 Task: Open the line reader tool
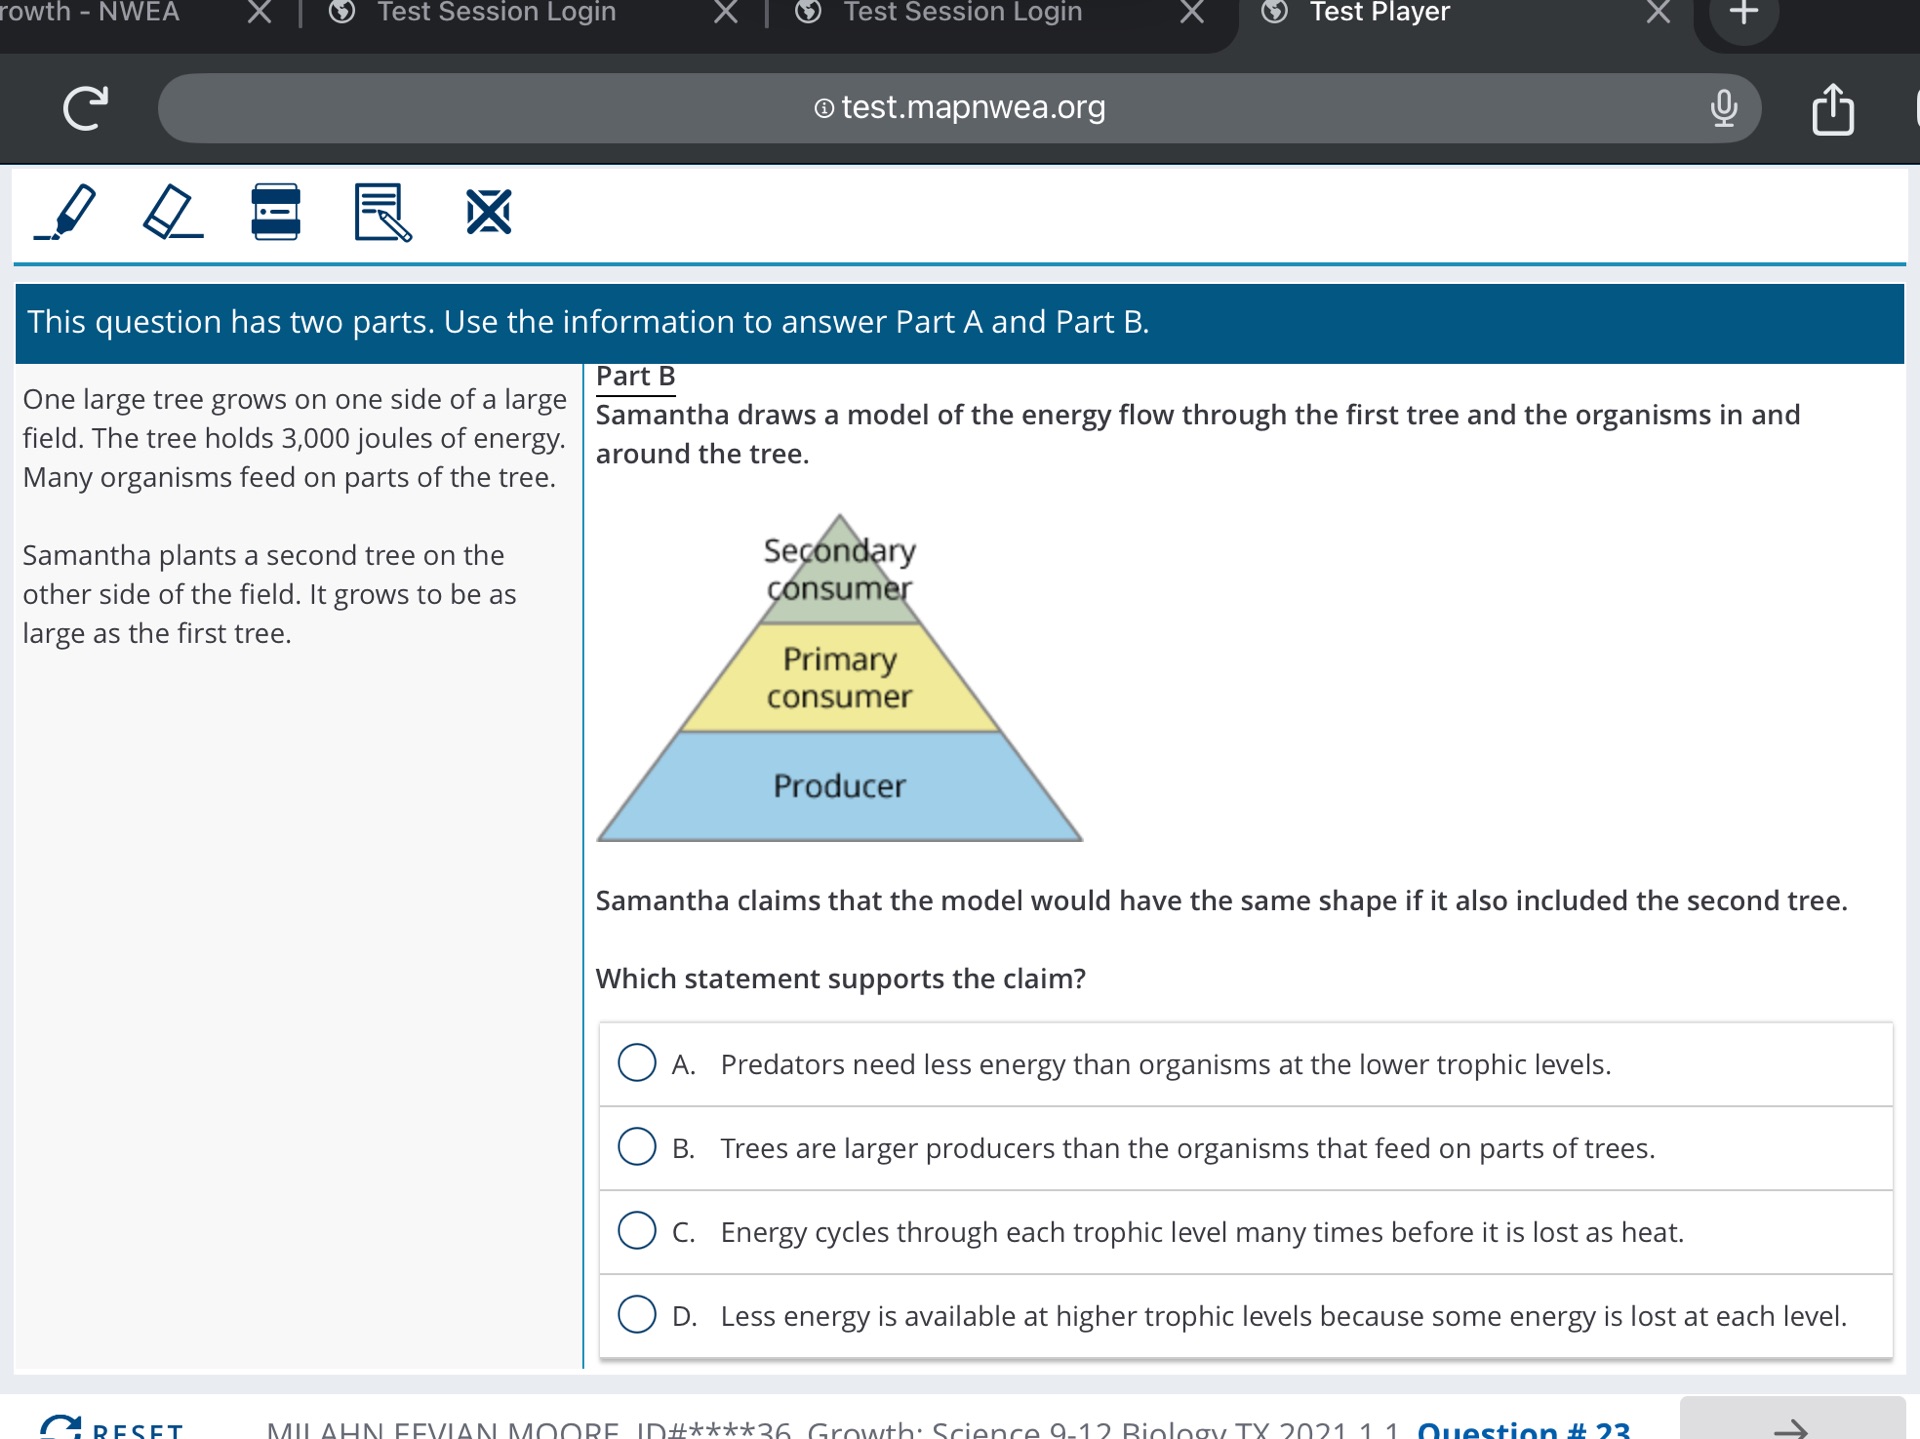click(275, 212)
